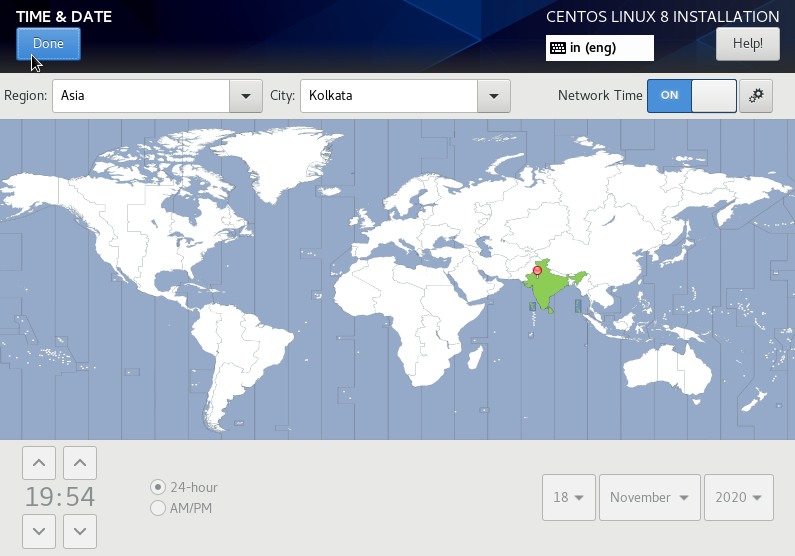Open Network Time settings gear
The image size is (795, 556).
click(x=755, y=95)
